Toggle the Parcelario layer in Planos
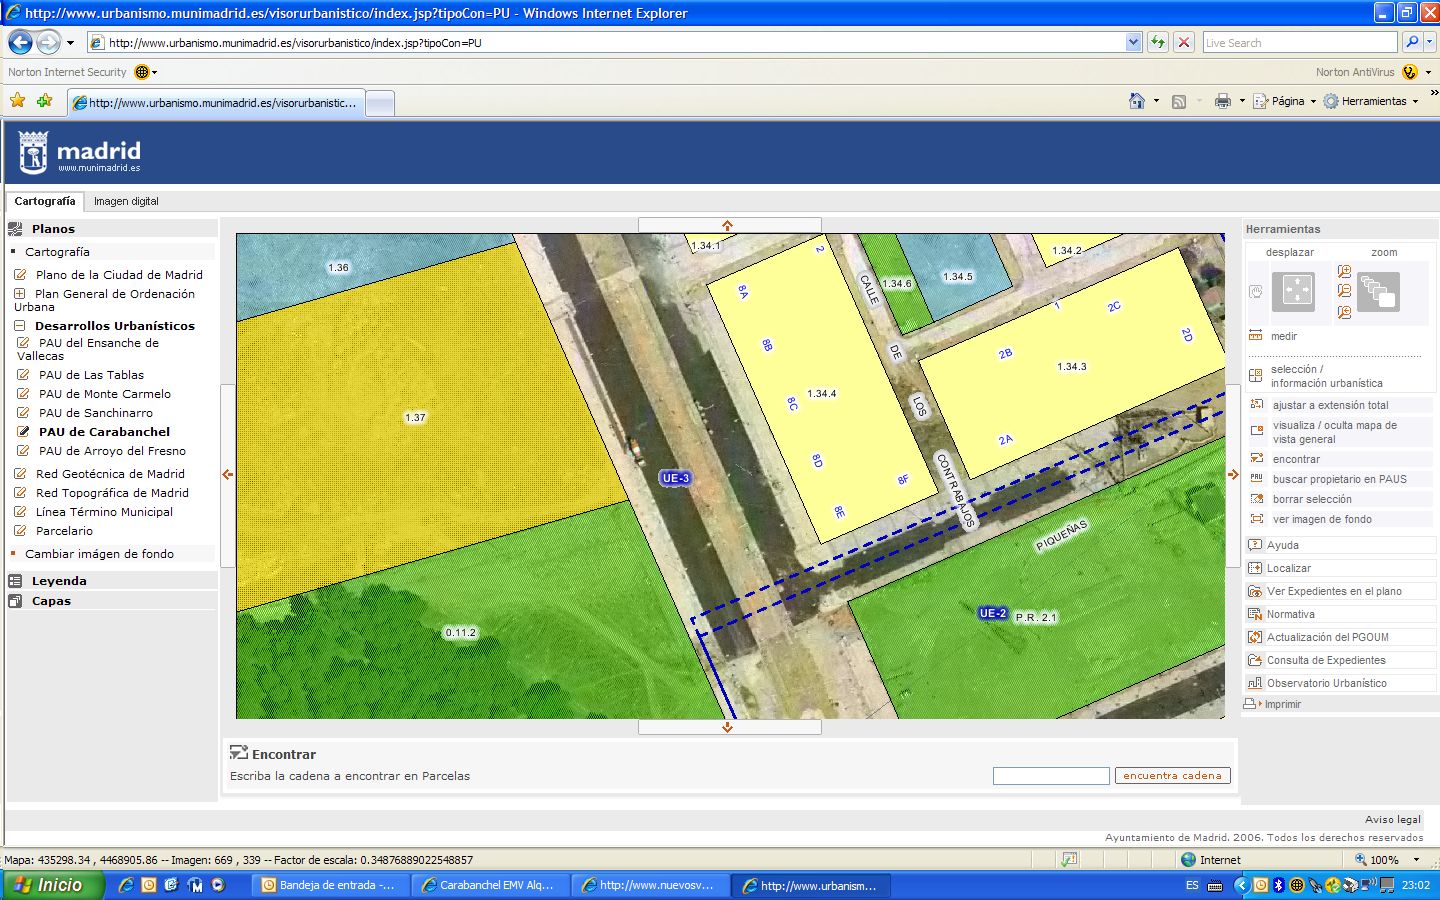This screenshot has width=1440, height=900. point(20,531)
